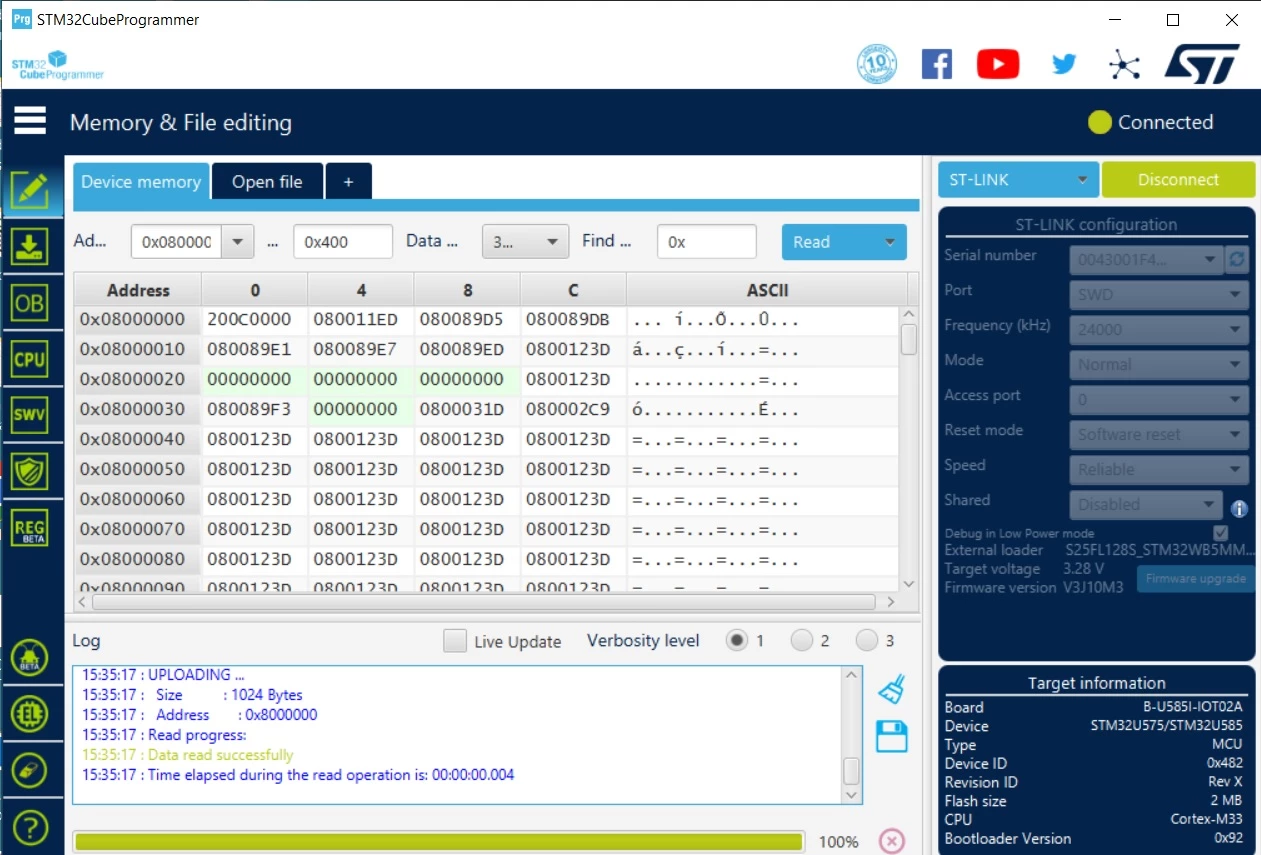This screenshot has width=1261, height=855.
Task: Open the help question mark icon
Action: [30, 827]
